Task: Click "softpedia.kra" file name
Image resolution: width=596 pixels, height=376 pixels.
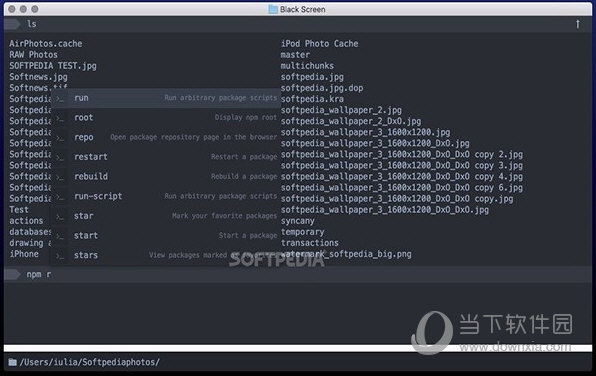Action: tap(312, 99)
